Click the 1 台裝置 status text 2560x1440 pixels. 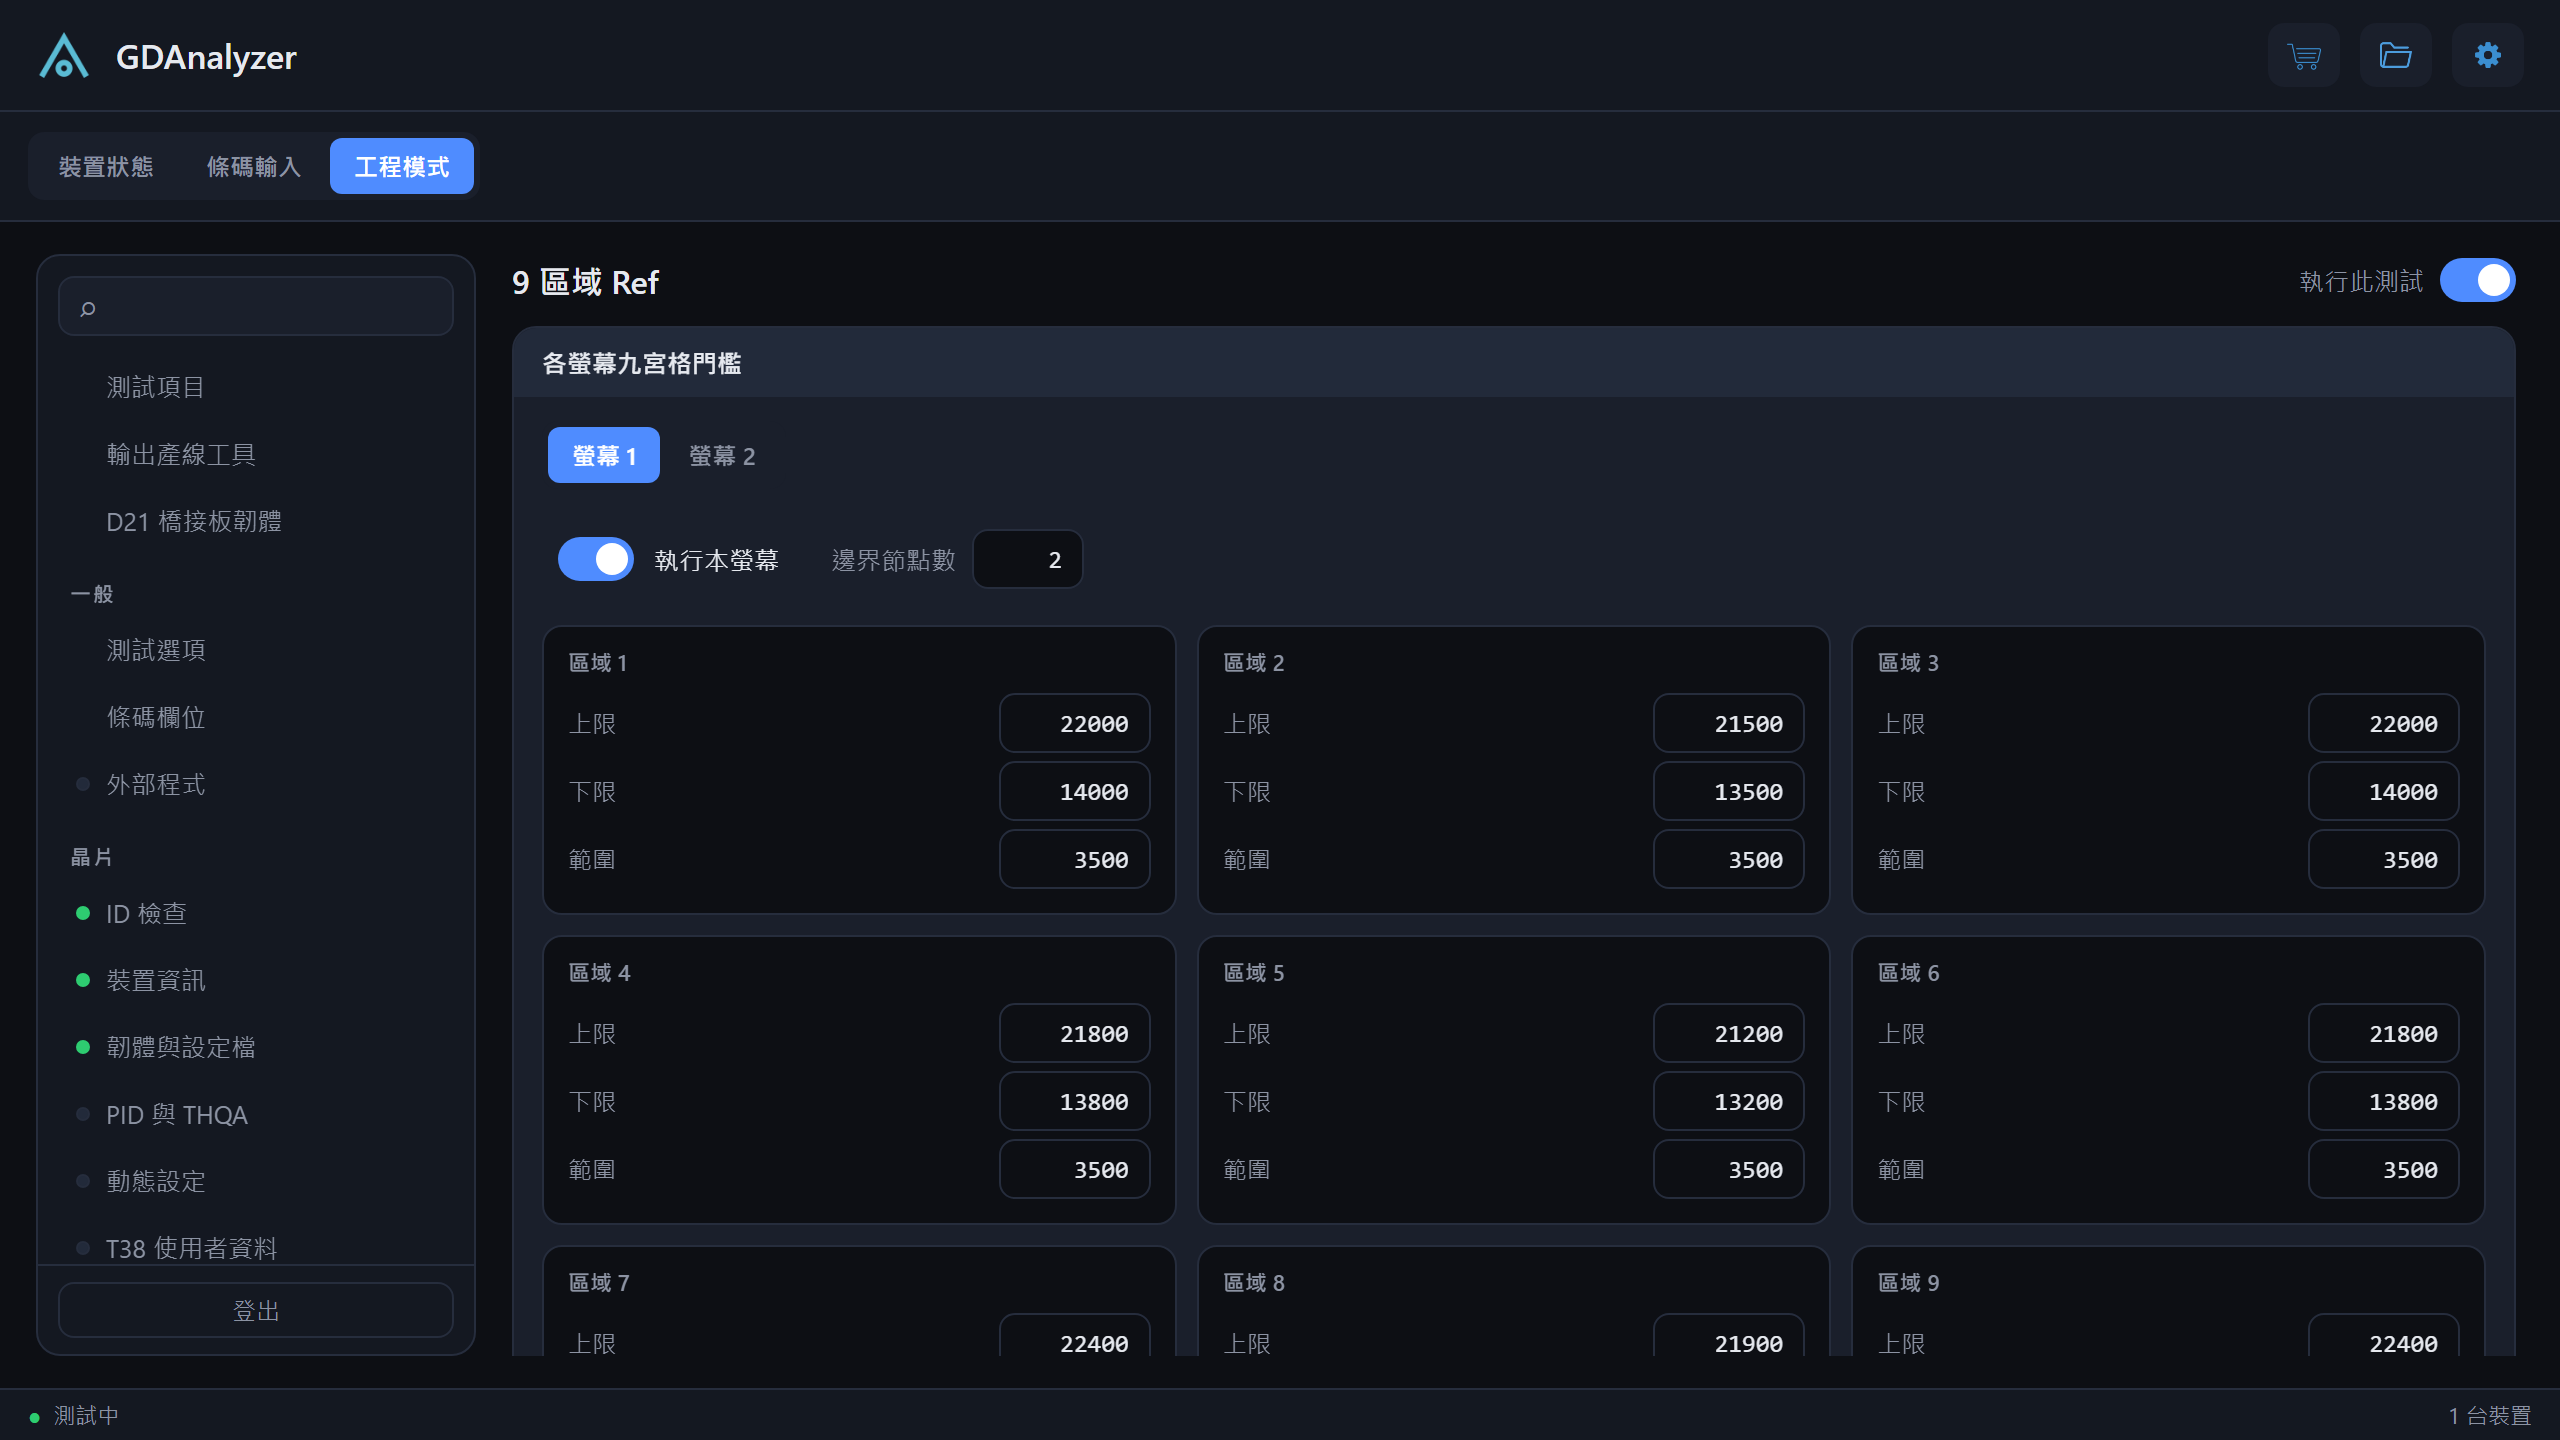click(x=2490, y=1415)
